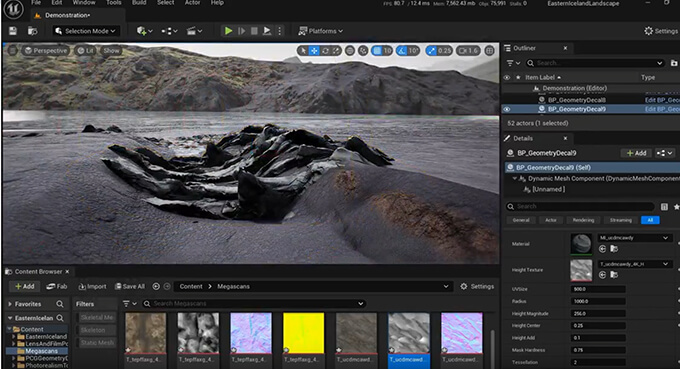Activate the Rotate gizmo tool
The height and width of the screenshot is (369, 680).
[325, 51]
